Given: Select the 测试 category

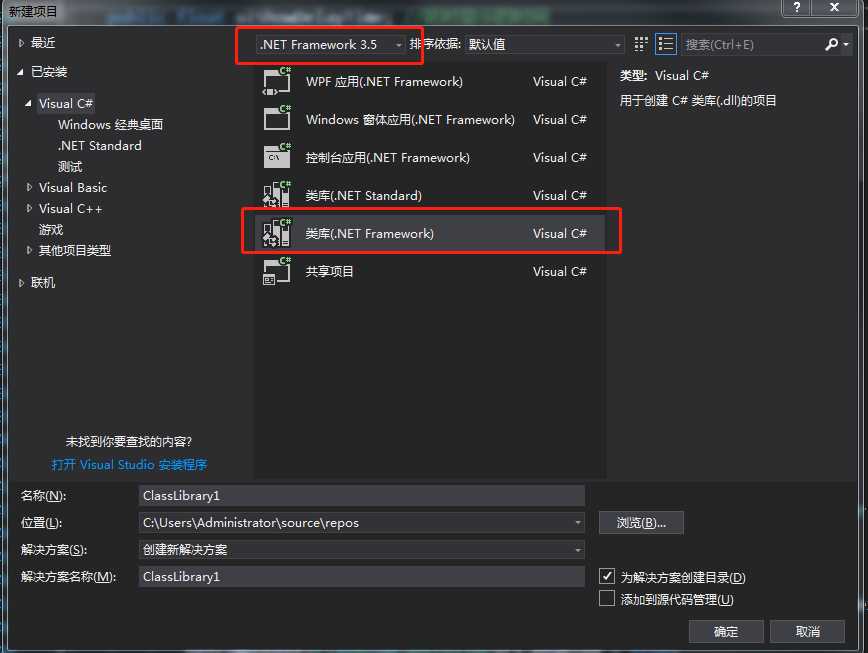Looking at the screenshot, I should [70, 167].
